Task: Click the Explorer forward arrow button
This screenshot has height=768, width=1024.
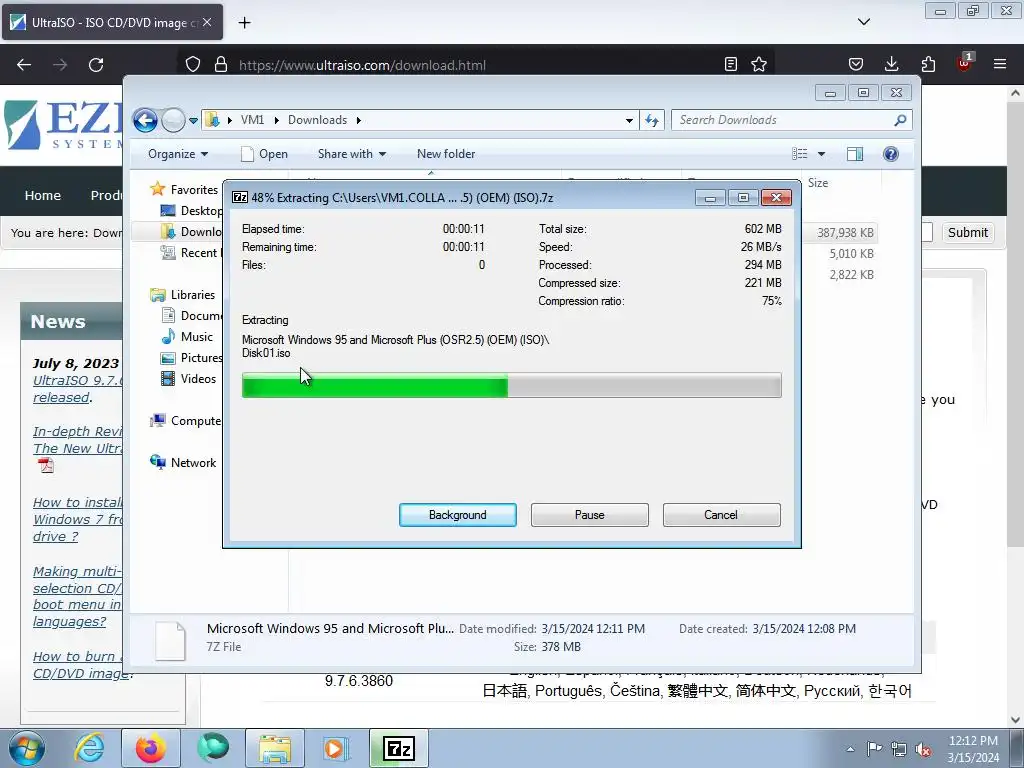Action: point(173,120)
